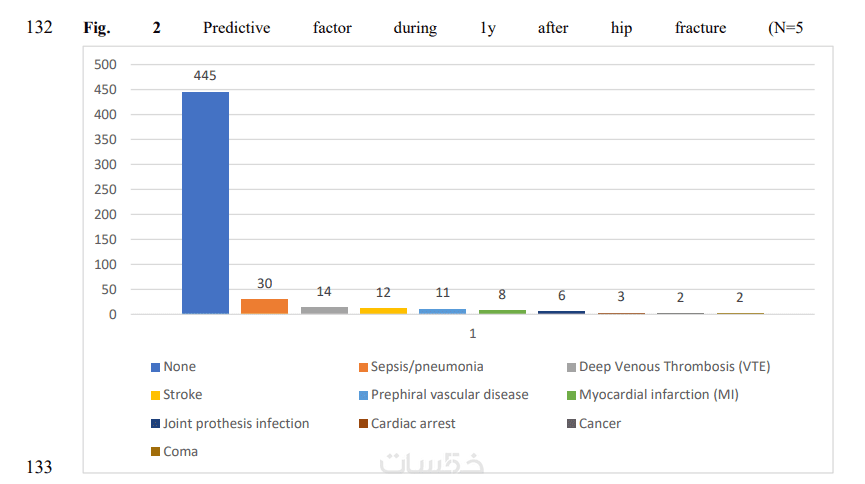Viewport: 865px width, 484px height.
Task: Click the Stroke legend color swatch
Action: (x=155, y=395)
